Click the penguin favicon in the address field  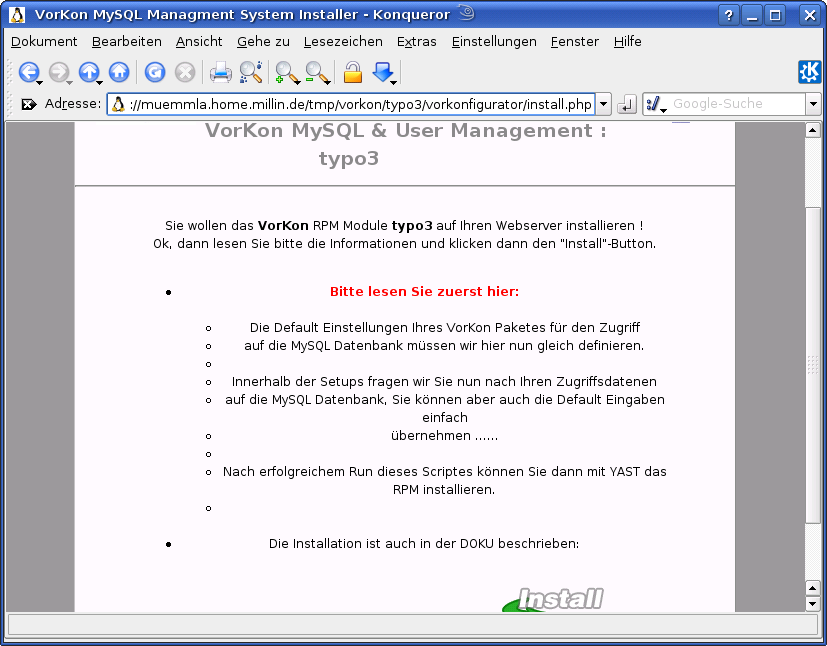(118, 104)
